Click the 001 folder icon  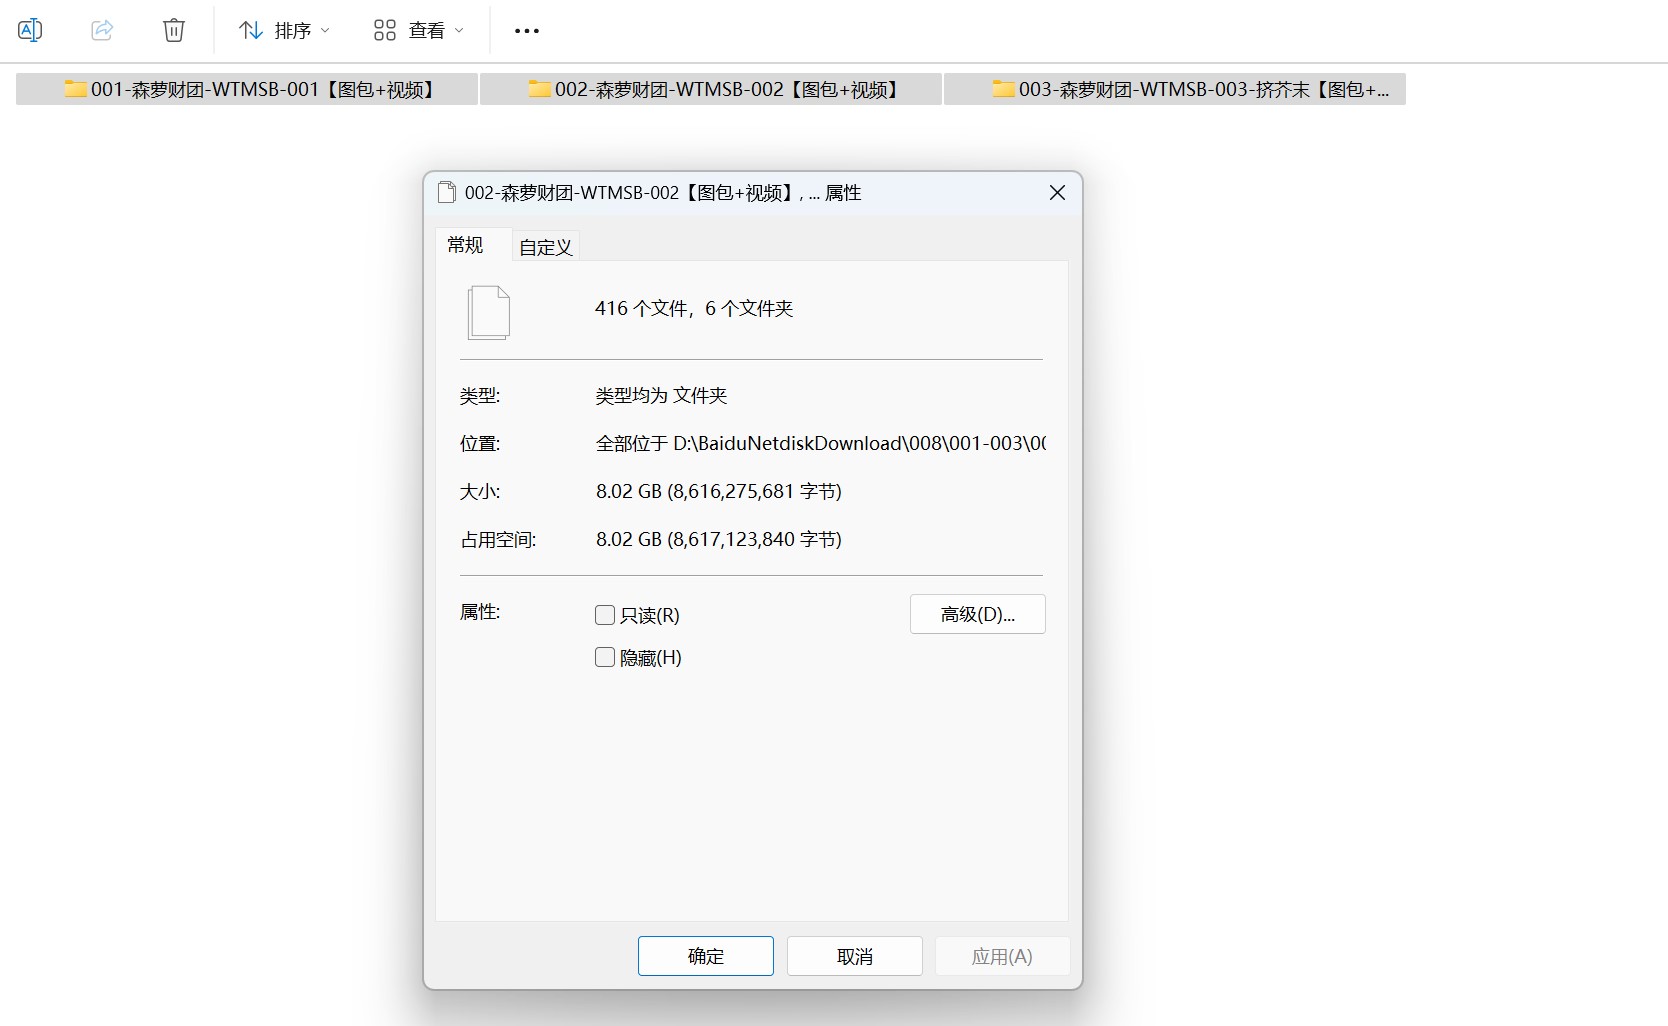point(75,89)
